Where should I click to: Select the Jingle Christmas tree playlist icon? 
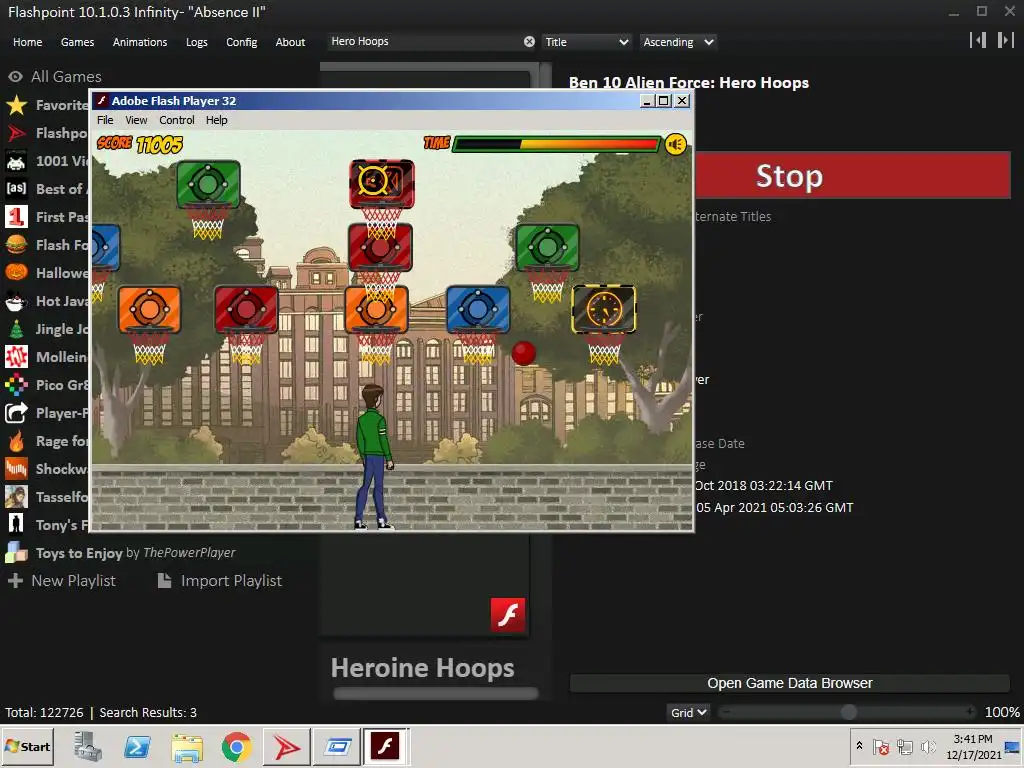16,329
